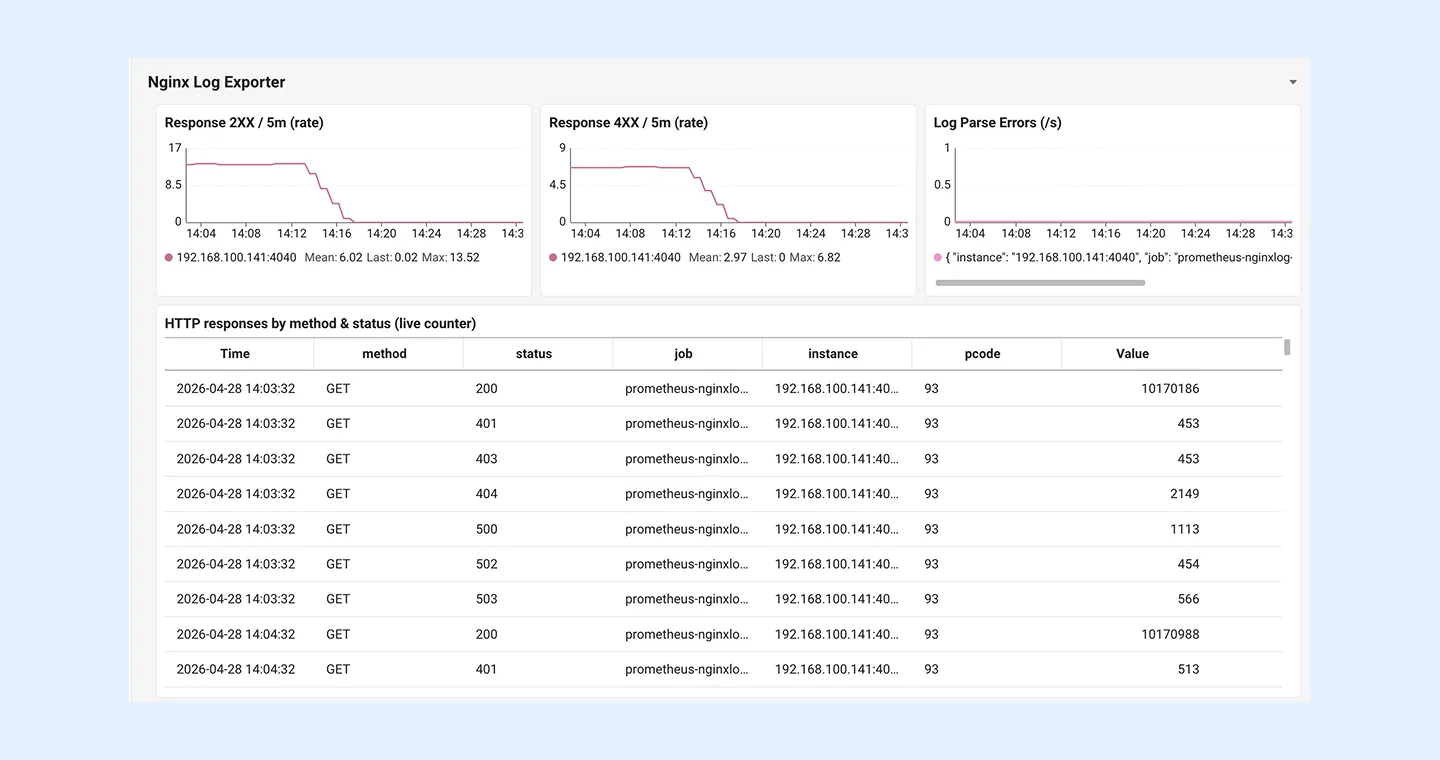Screen dimensions: 1440x760
Task: Open the Response 2XX / 5m (rate) panel title
Action: (244, 123)
